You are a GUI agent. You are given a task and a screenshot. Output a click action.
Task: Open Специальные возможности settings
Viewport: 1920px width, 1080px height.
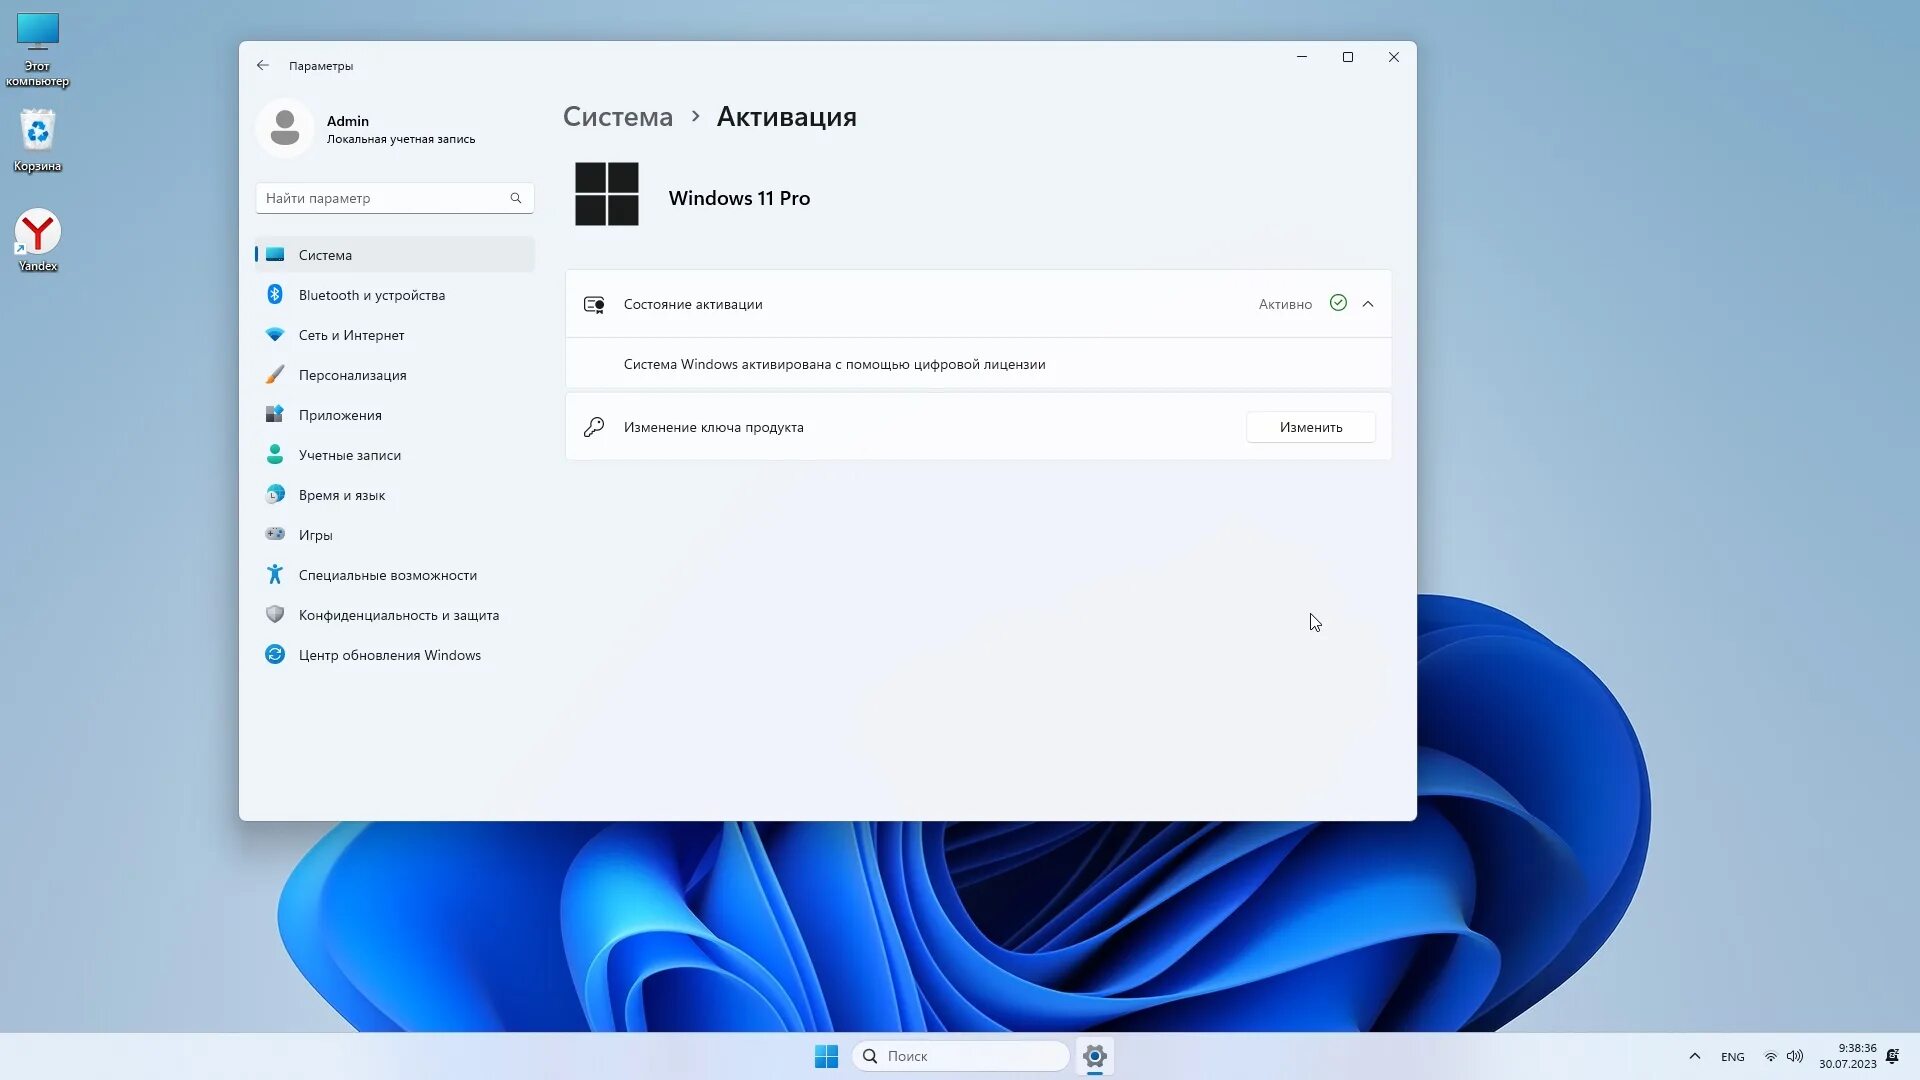coord(388,574)
